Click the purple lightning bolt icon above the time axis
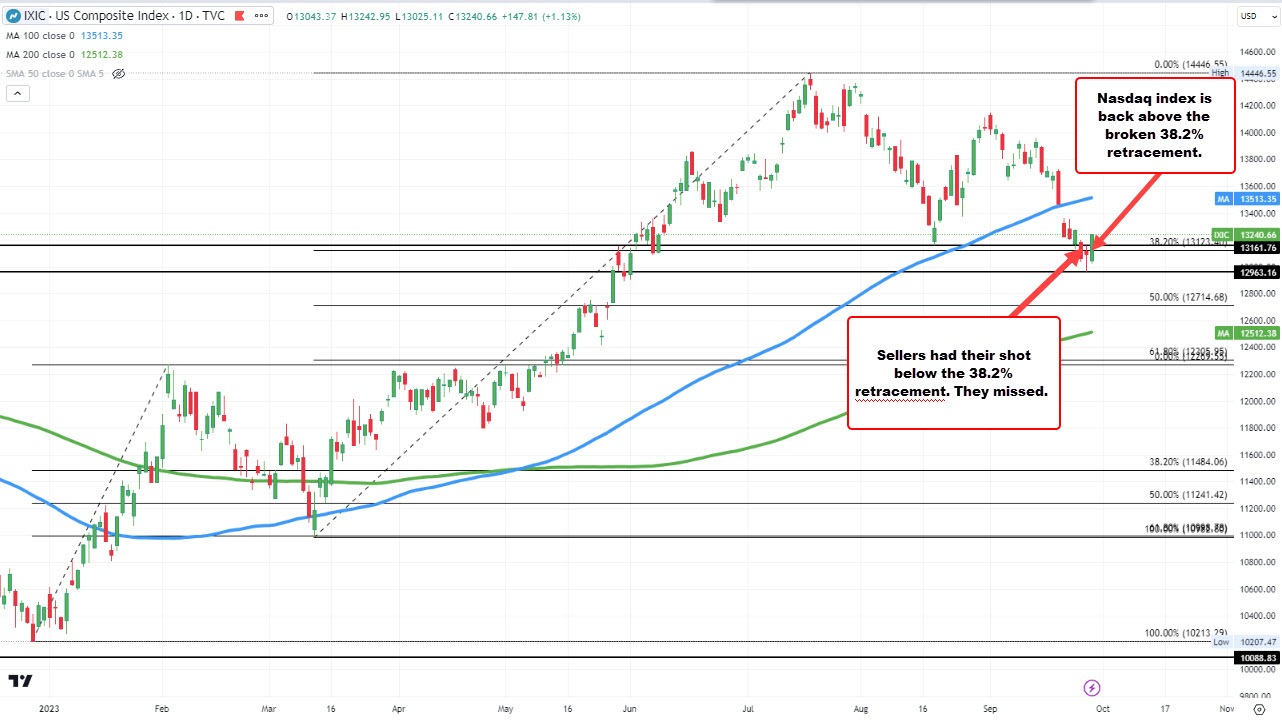 tap(1092, 688)
